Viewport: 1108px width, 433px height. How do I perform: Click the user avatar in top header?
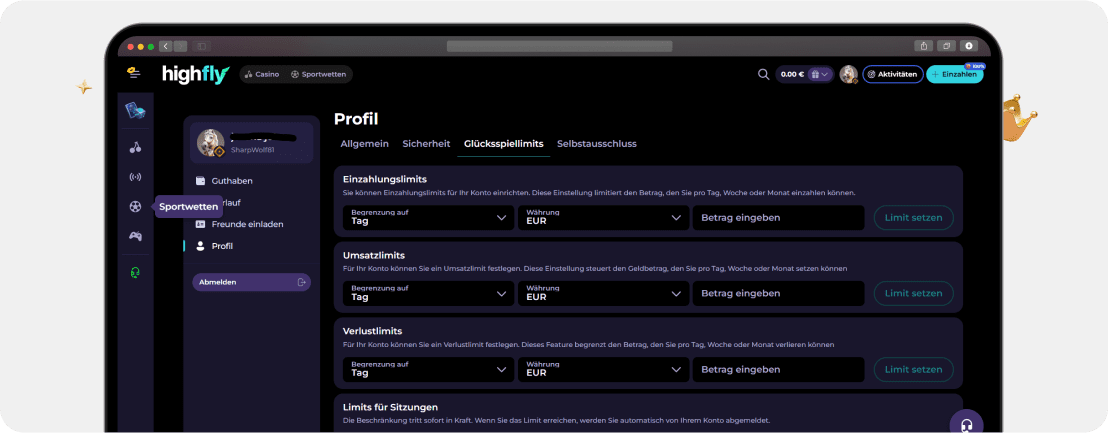tap(848, 74)
